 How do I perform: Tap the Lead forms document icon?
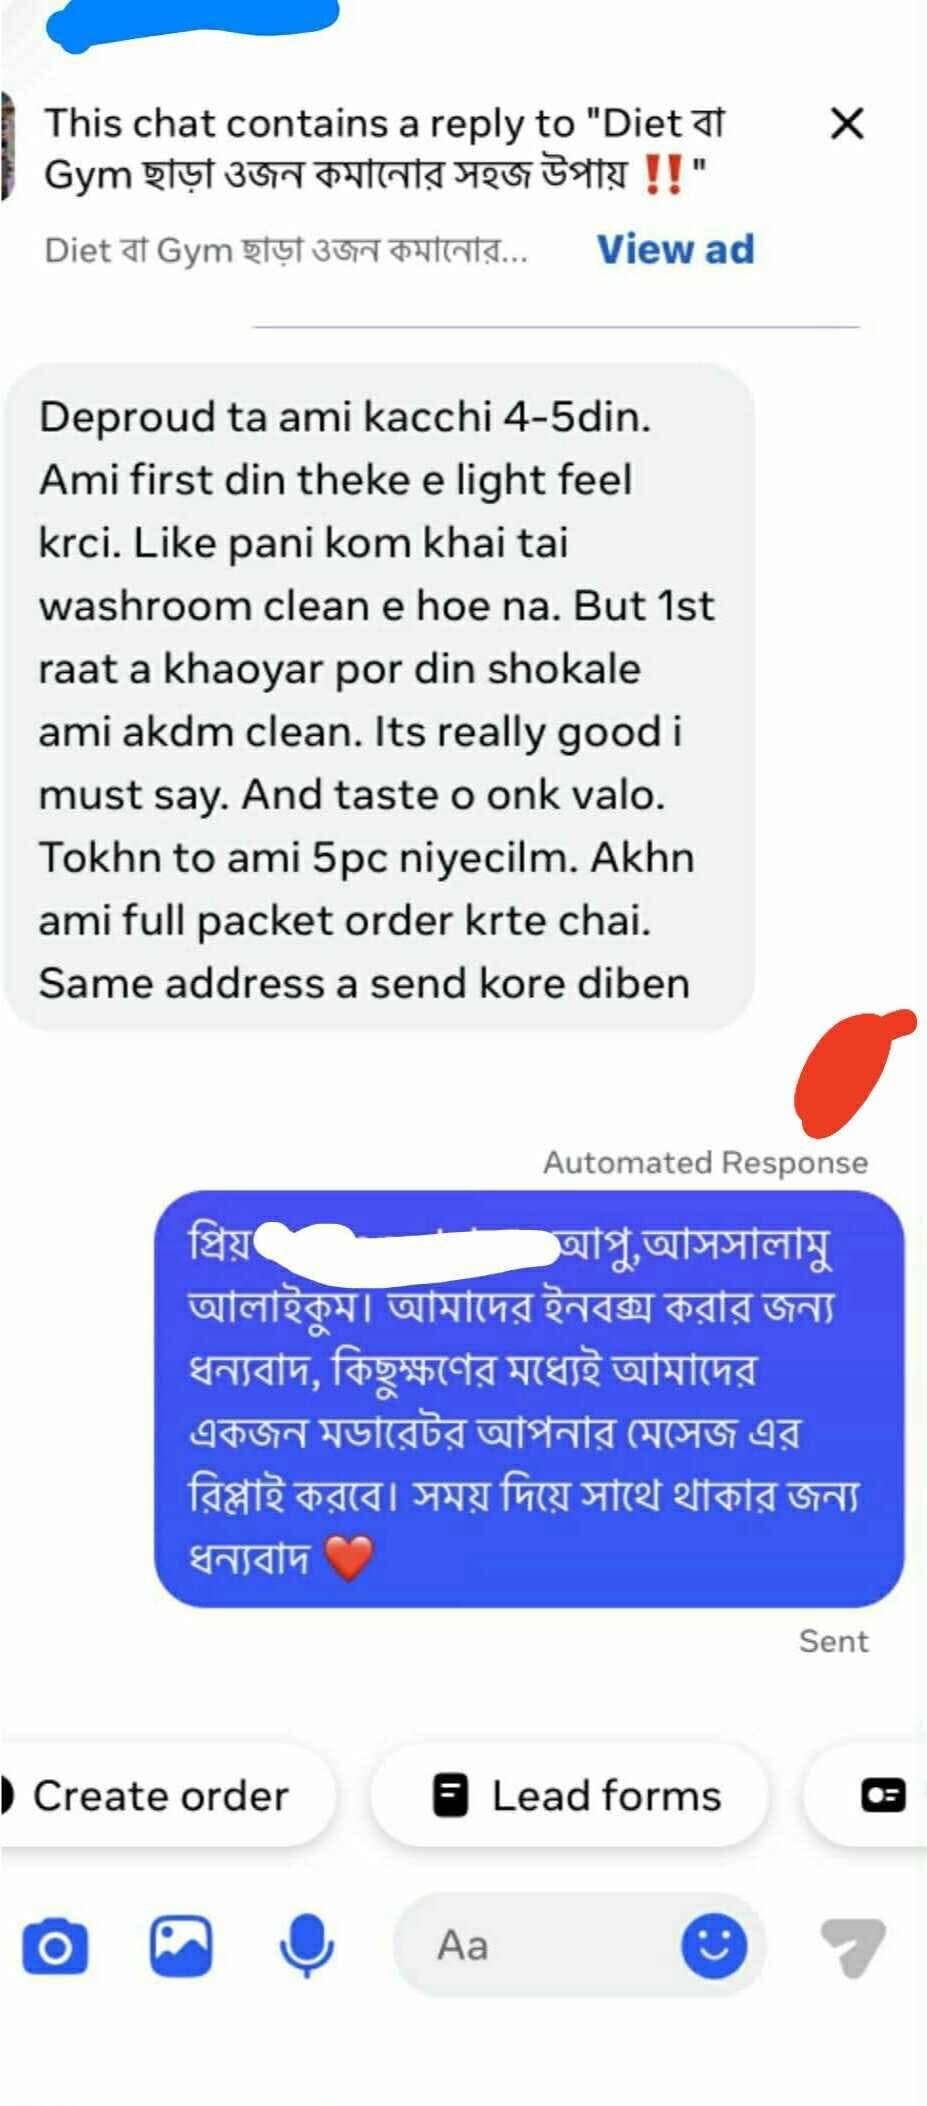(450, 1795)
